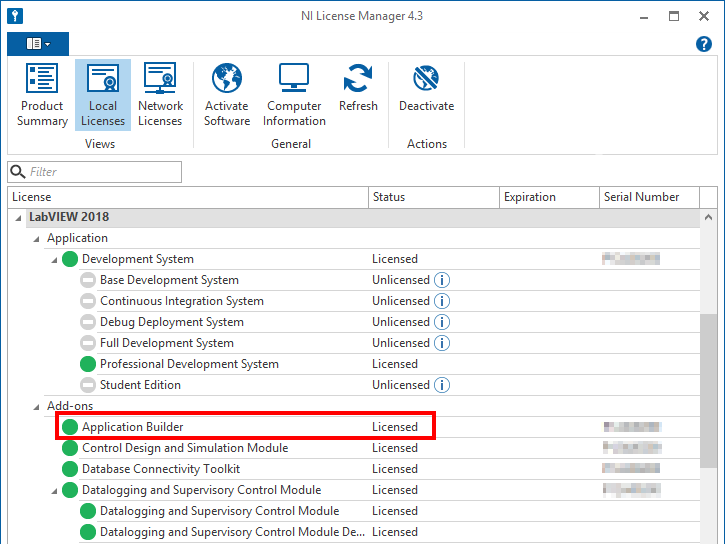Collapse the LabVIEW 2018 group
725x544 pixels.
pos(18,218)
